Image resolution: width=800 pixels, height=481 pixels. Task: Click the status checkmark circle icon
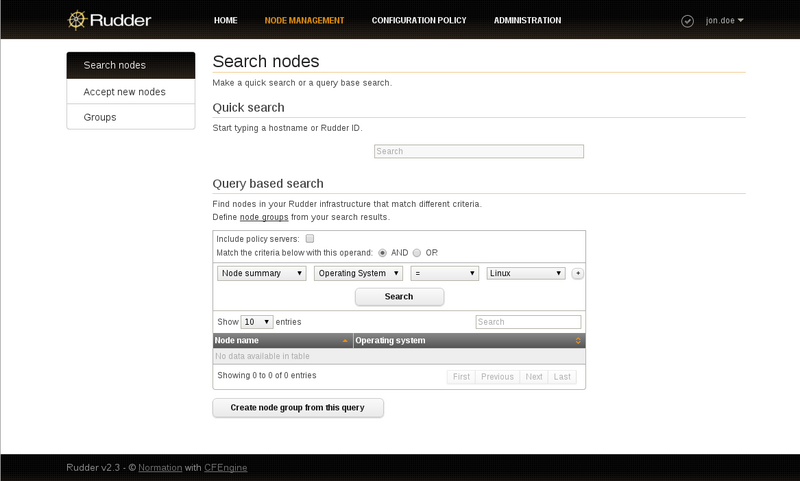[x=687, y=21]
